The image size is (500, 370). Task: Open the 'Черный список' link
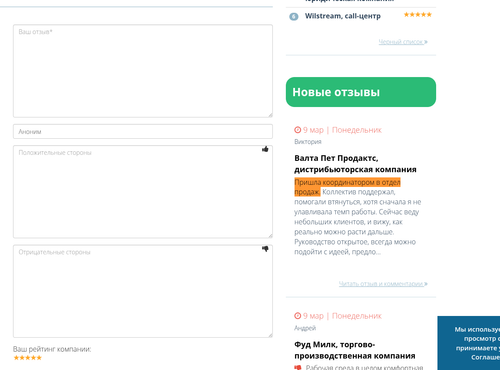click(403, 42)
